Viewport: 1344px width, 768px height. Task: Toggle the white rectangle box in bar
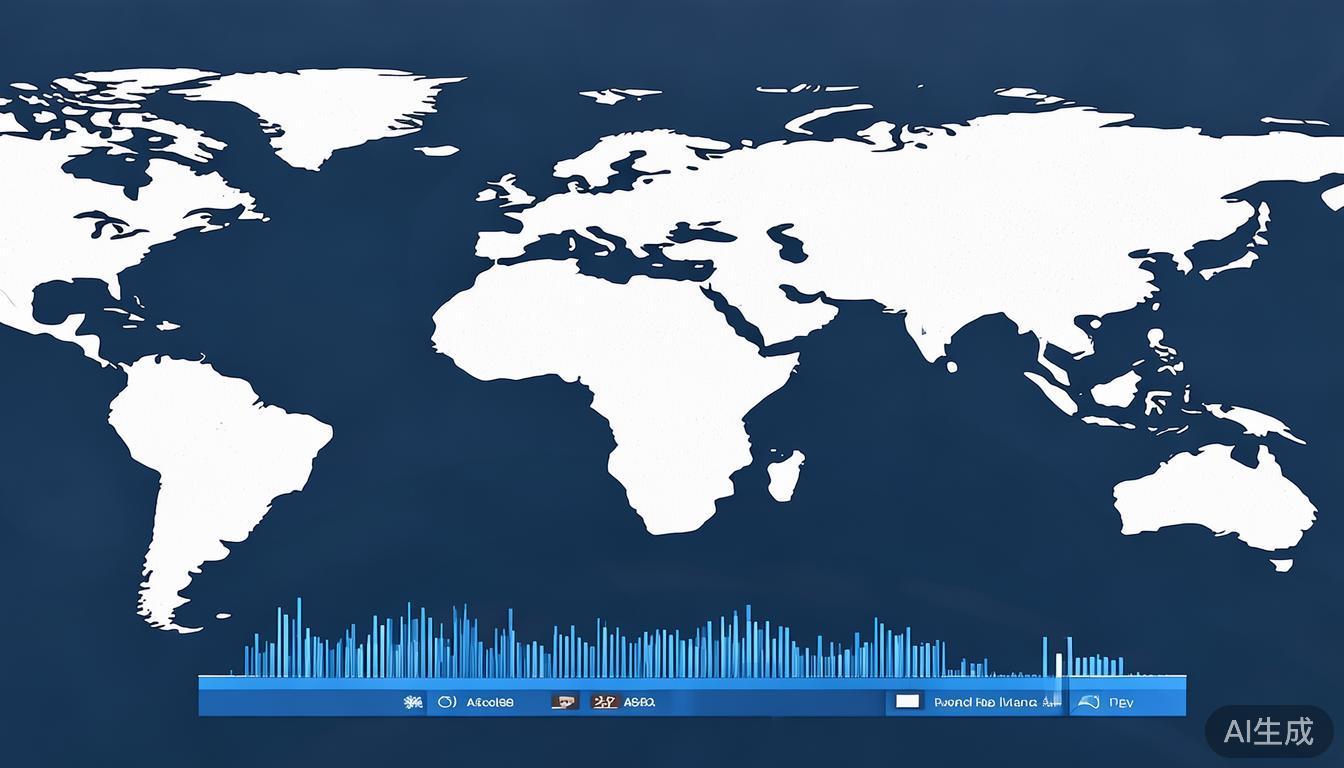pos(907,702)
